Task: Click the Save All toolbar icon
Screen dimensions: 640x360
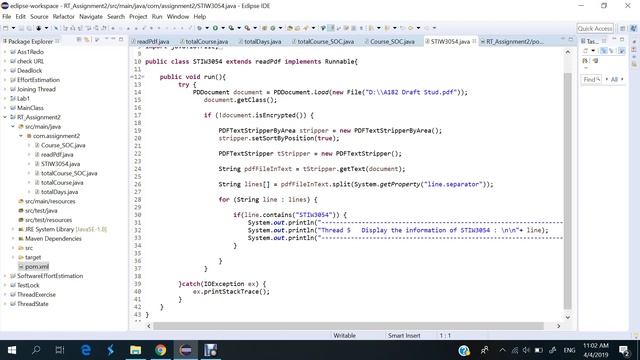Action: pyautogui.click(x=29, y=28)
